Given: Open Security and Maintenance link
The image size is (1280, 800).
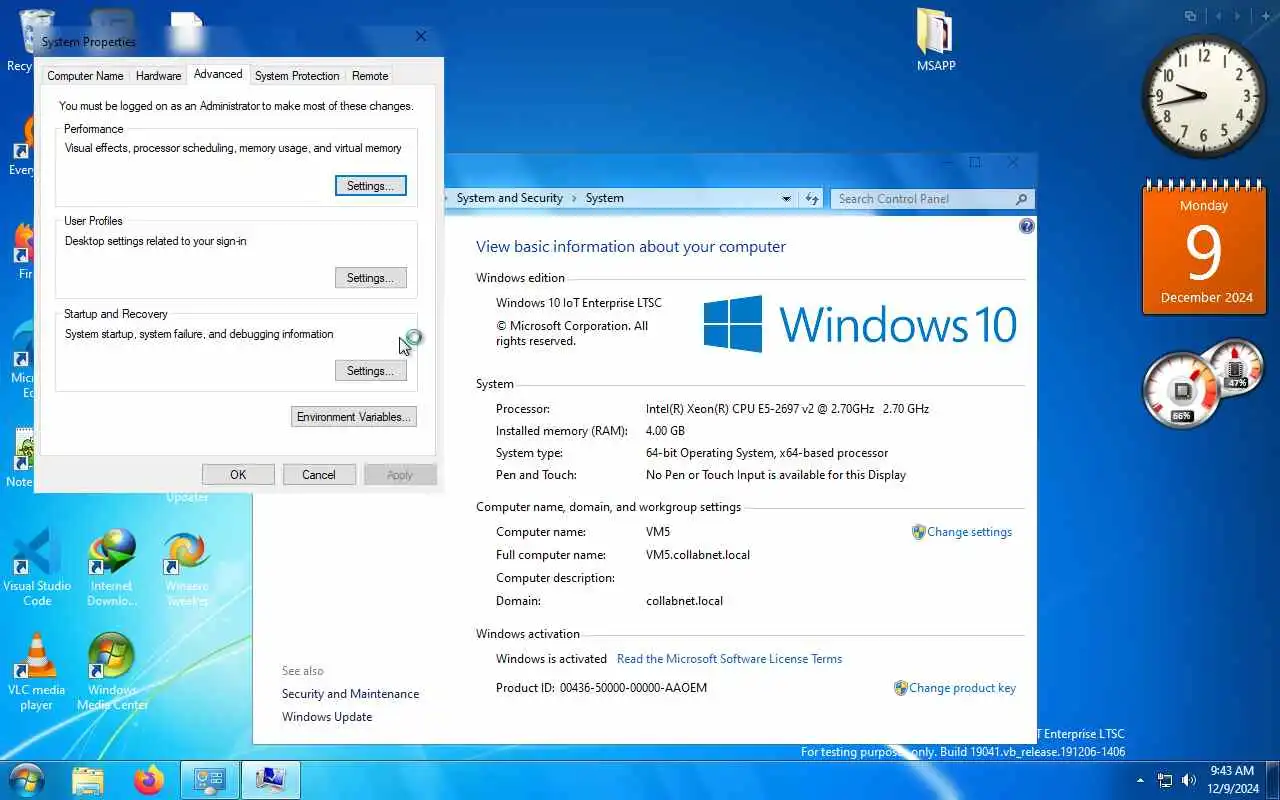Looking at the screenshot, I should 350,694.
